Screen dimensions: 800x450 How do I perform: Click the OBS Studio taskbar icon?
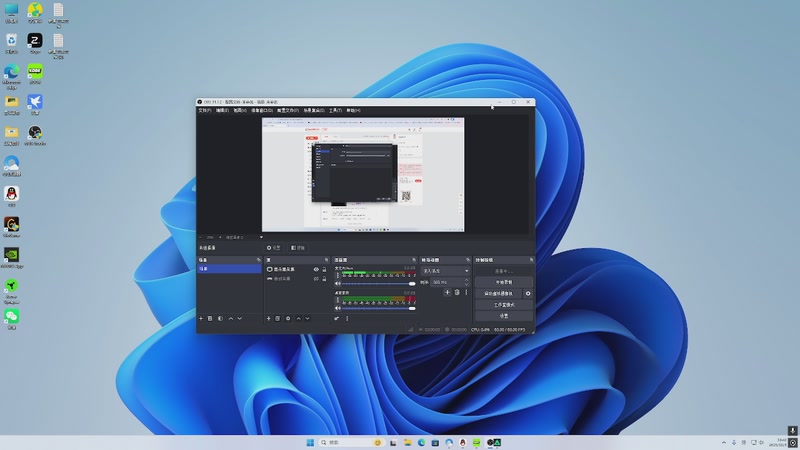[490, 442]
